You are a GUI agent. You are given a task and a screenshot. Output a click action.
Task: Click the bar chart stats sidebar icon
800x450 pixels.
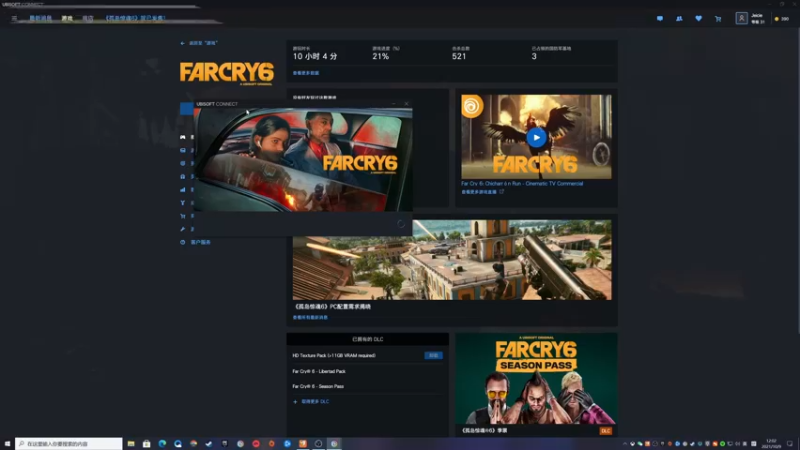tap(183, 190)
